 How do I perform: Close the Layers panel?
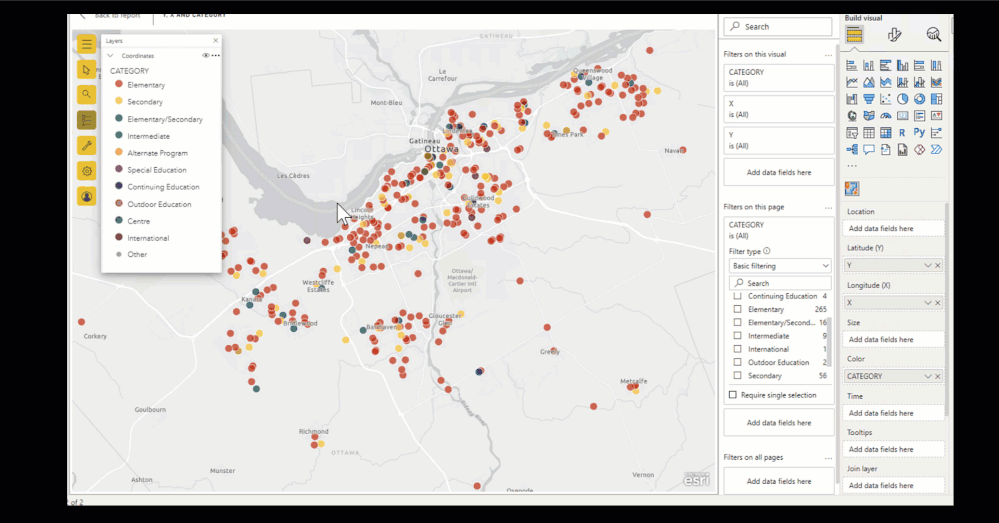pyautogui.click(x=215, y=41)
